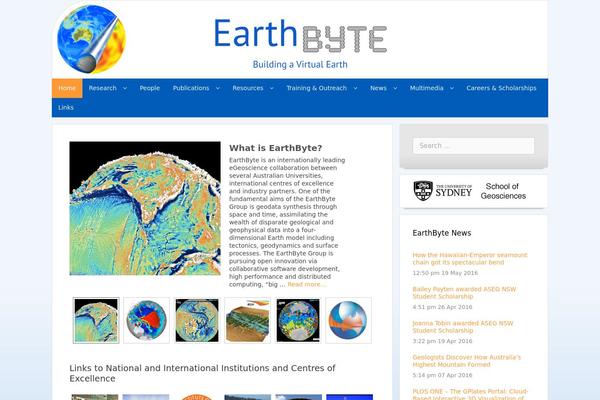Open the Training & Outreach menu
The height and width of the screenshot is (400, 600).
point(316,88)
